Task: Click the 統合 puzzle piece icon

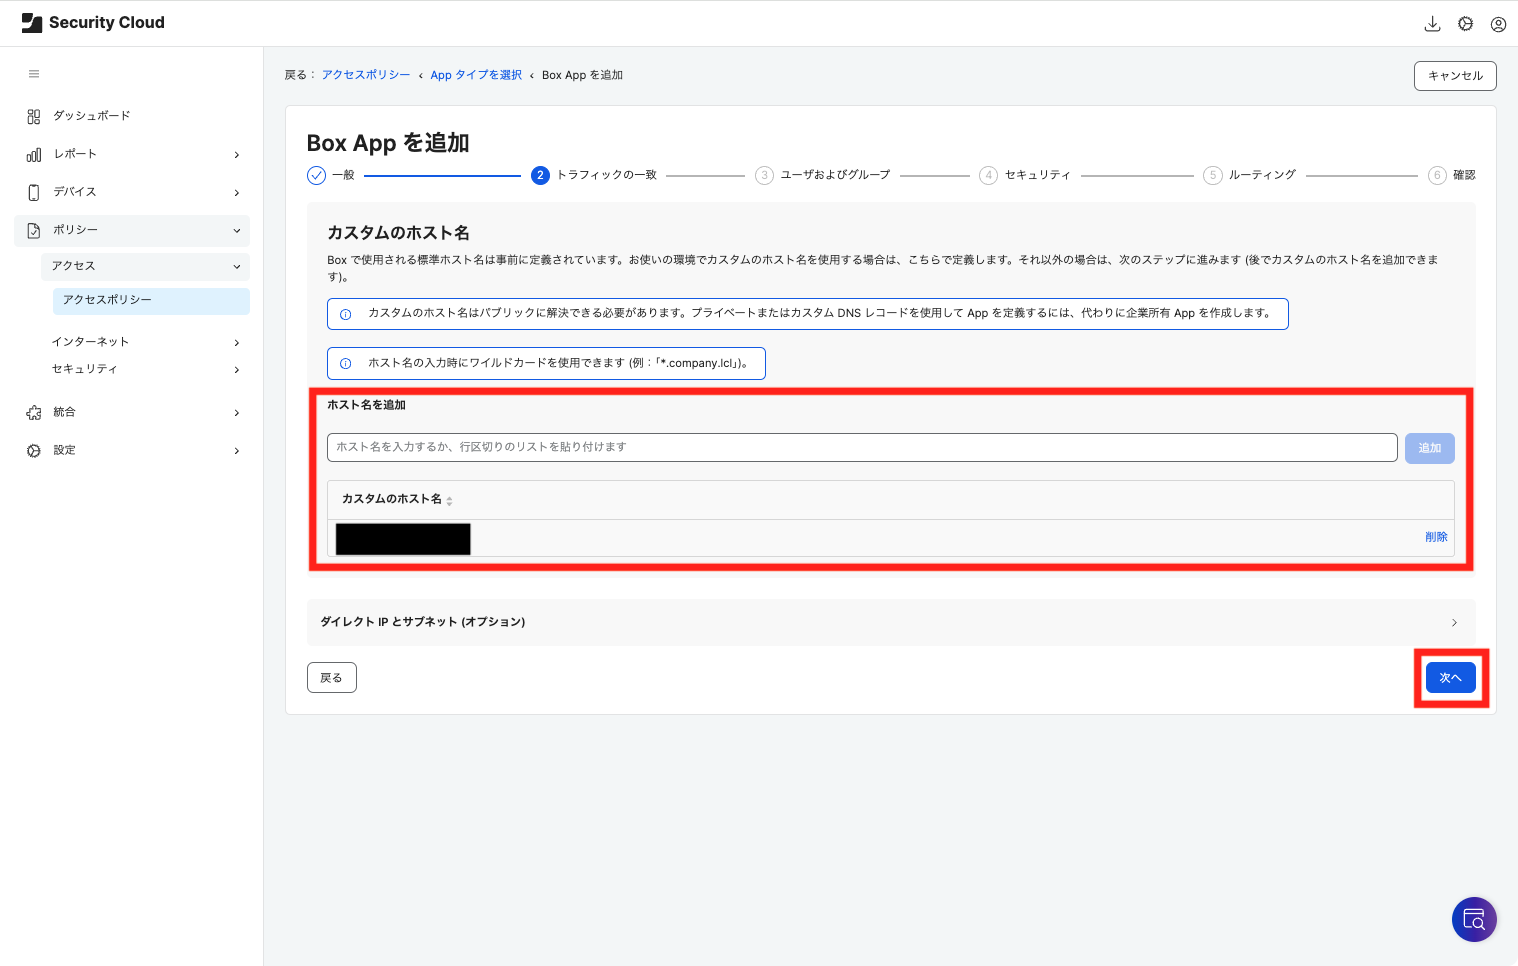Action: [34, 412]
